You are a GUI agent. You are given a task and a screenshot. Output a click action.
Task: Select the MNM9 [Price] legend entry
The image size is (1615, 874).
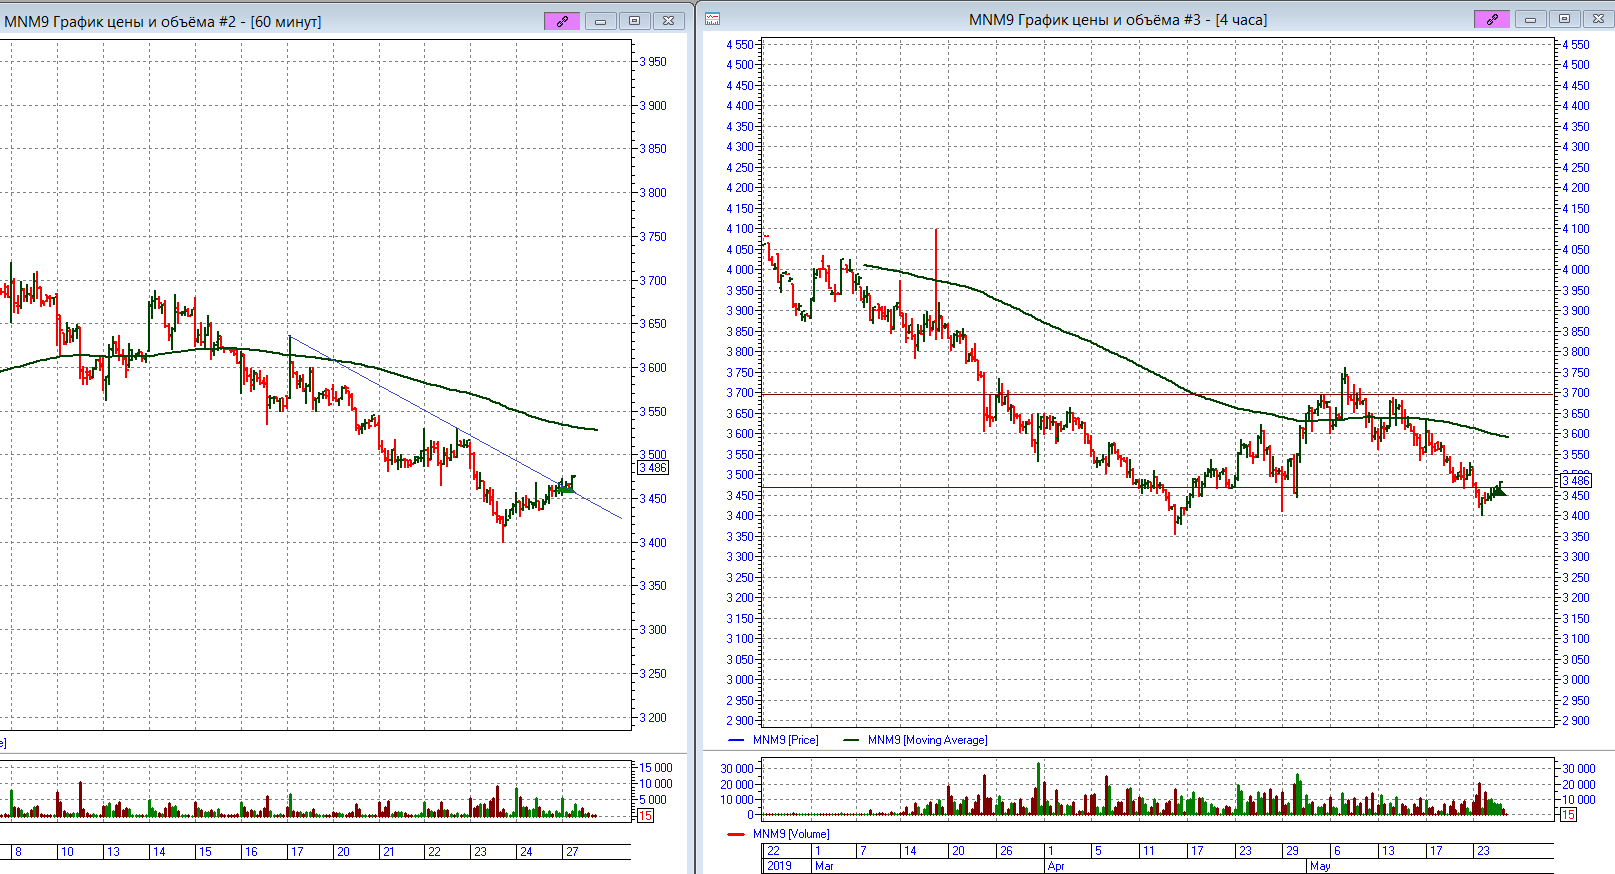pyautogui.click(x=785, y=740)
